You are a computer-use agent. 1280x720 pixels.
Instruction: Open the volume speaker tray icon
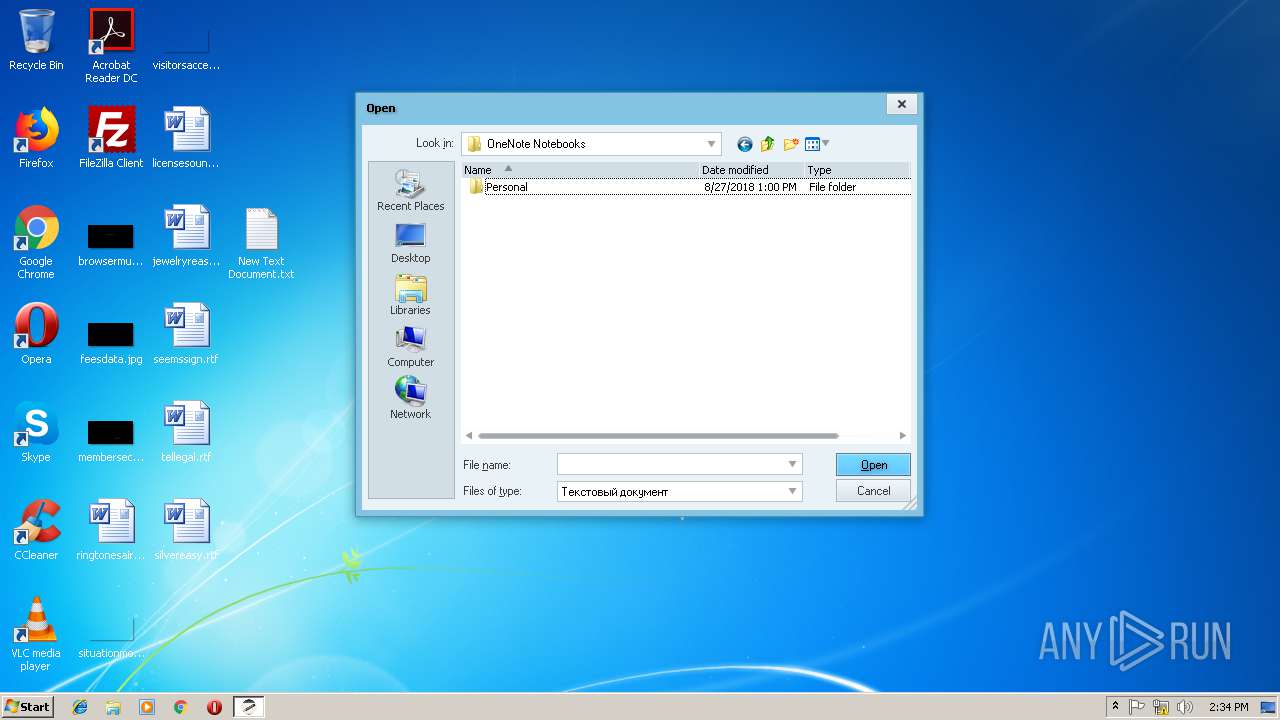click(1185, 707)
